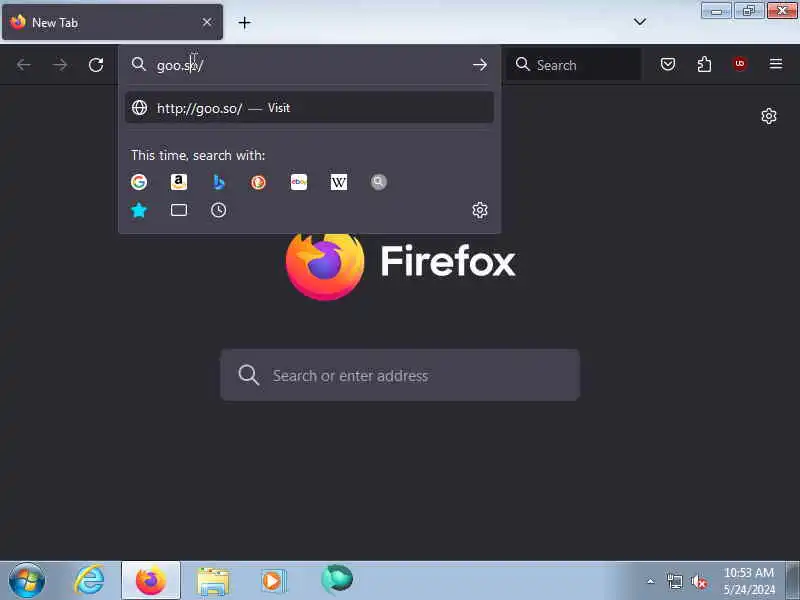Search with Wikipedia this time
The width and height of the screenshot is (800, 600).
(x=339, y=182)
